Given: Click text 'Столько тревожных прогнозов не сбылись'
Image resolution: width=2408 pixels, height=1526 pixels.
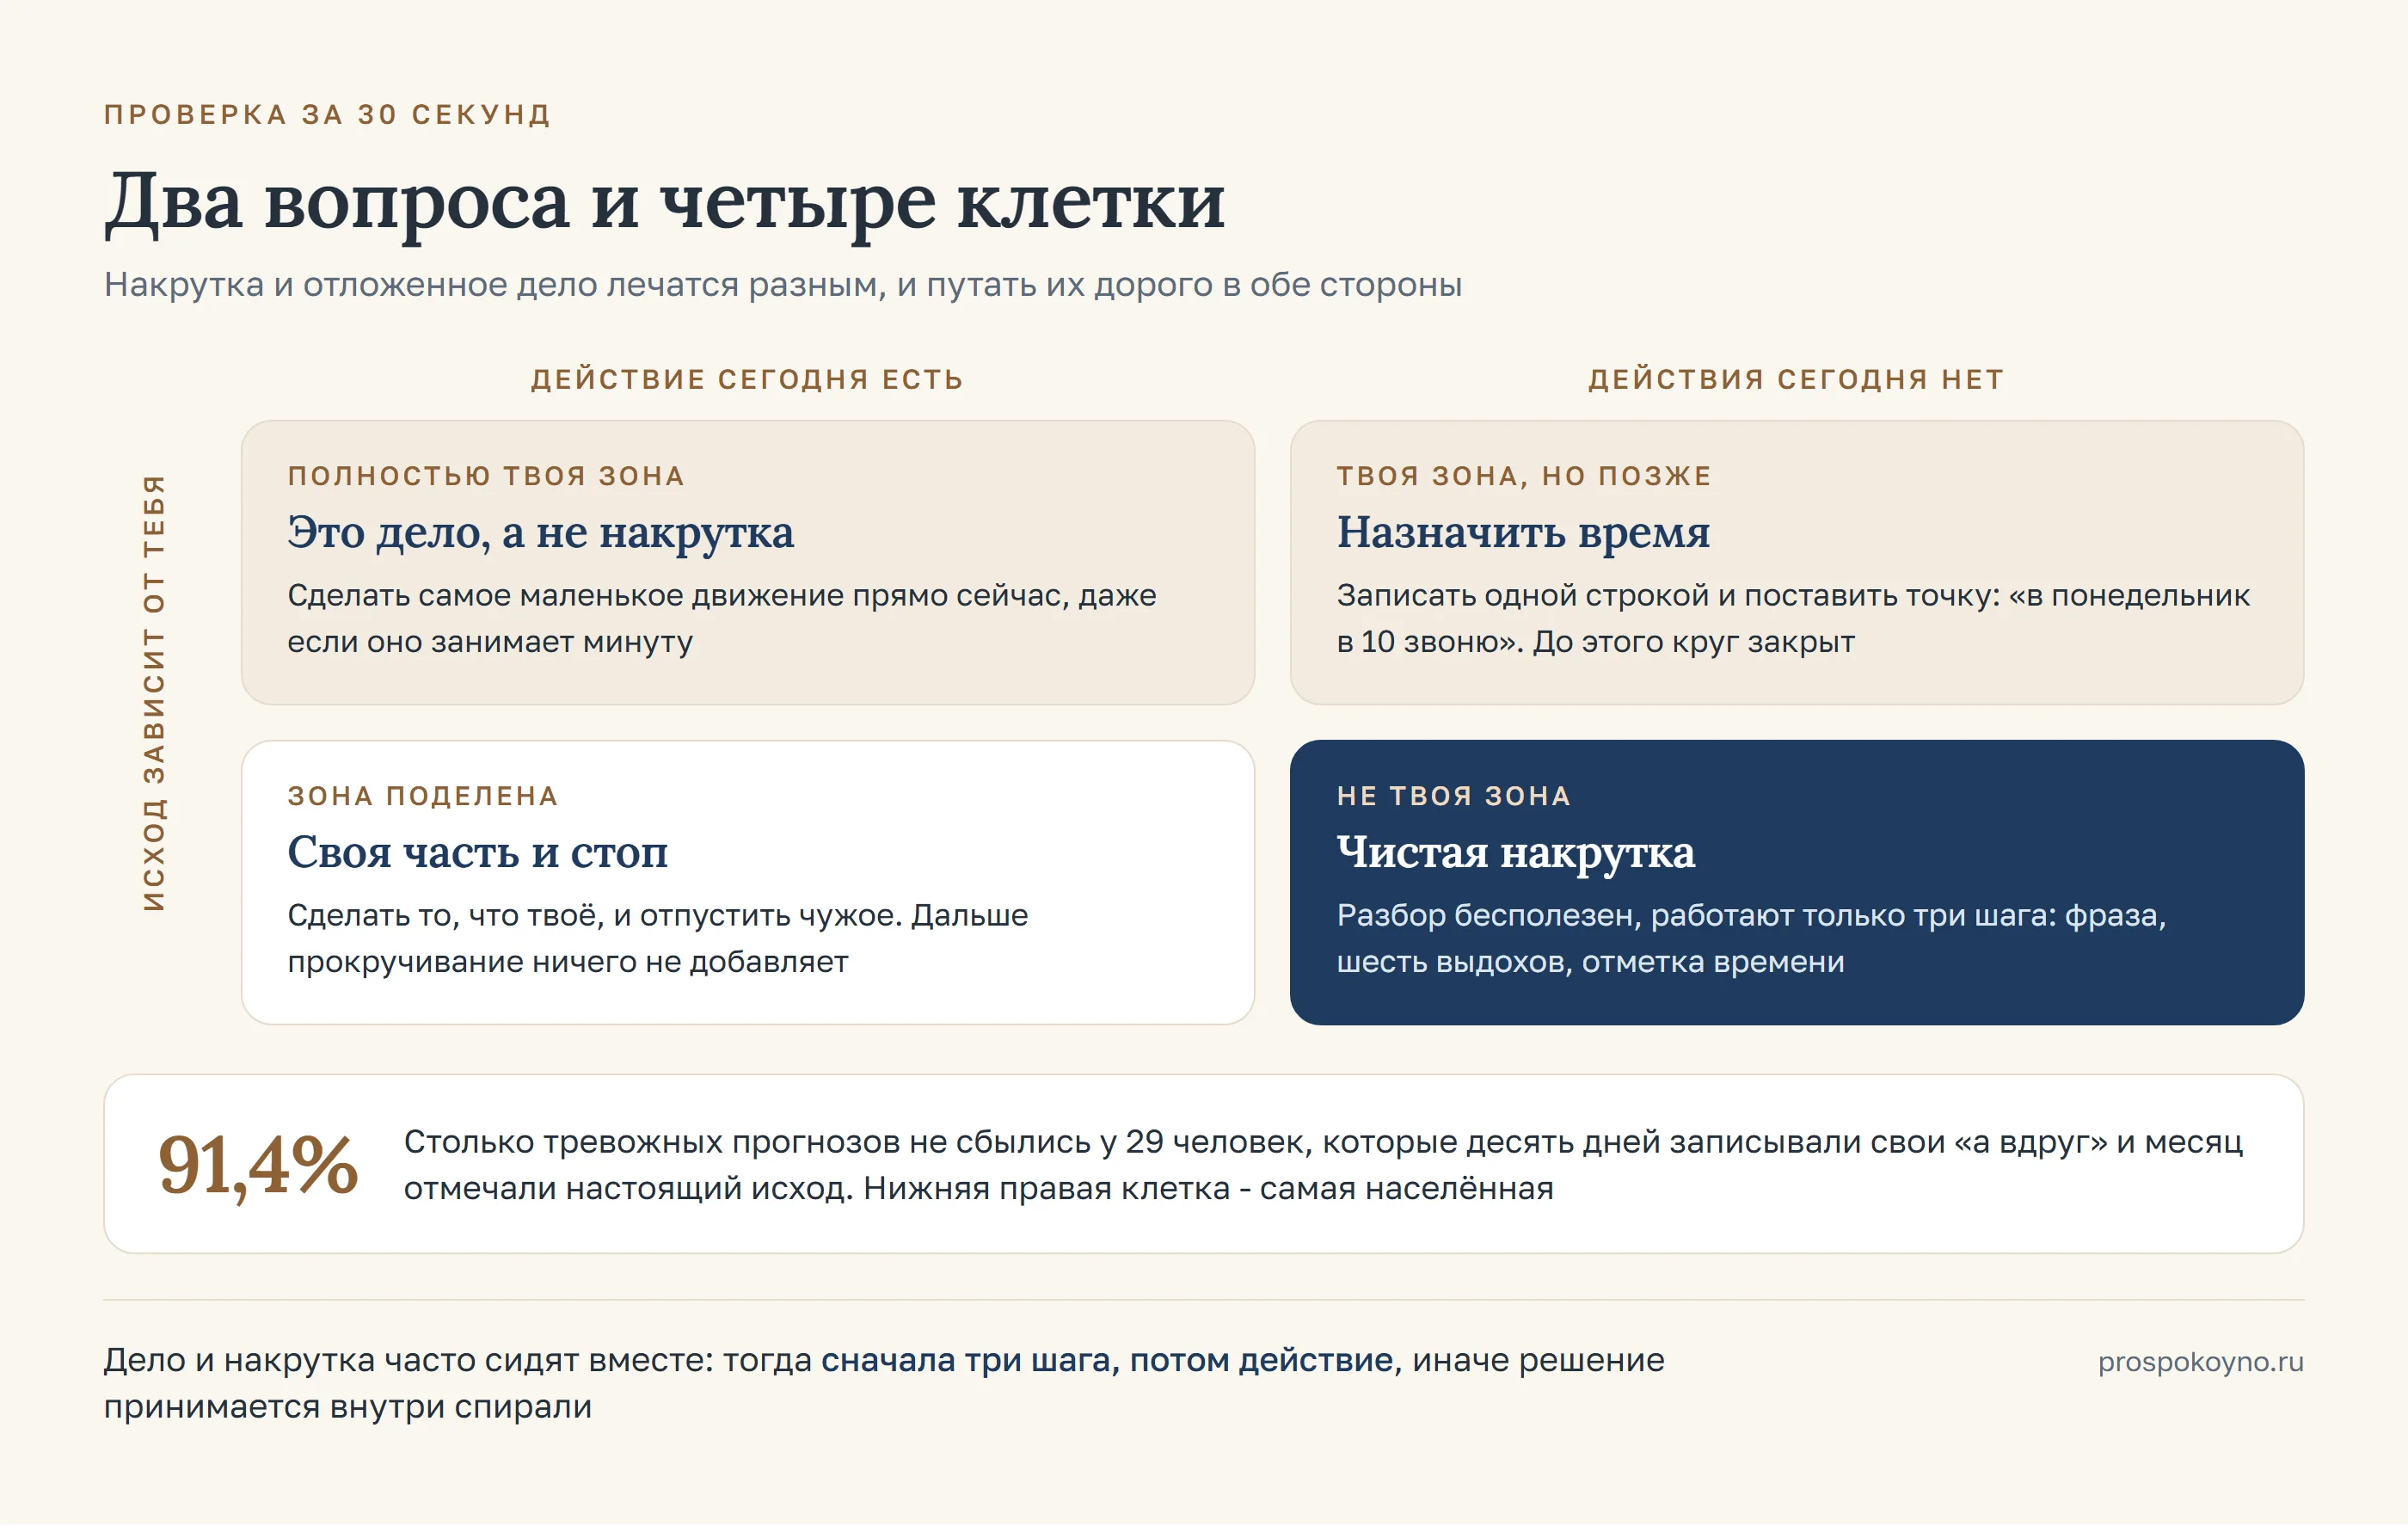Looking at the screenshot, I should [x=760, y=1142].
